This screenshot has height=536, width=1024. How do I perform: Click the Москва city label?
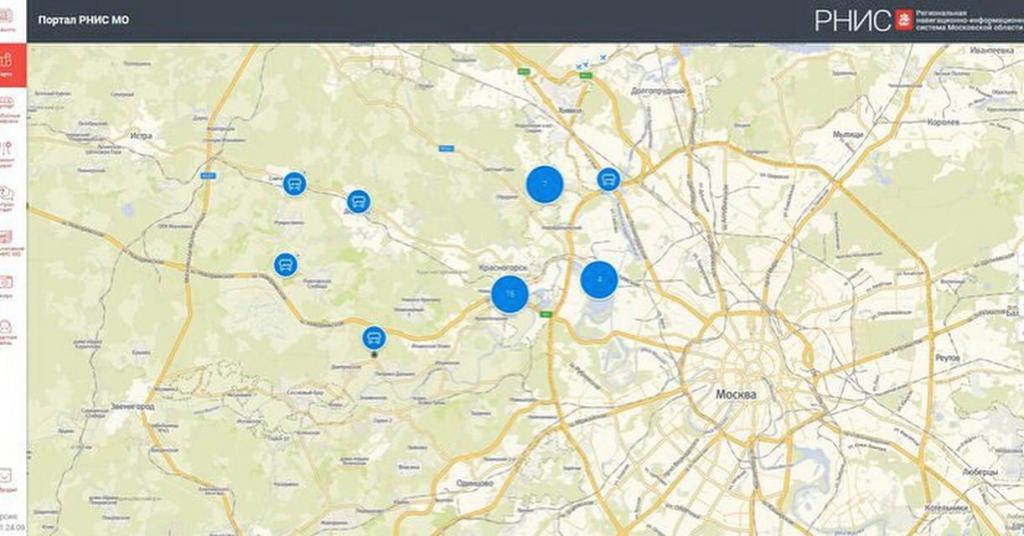(736, 394)
